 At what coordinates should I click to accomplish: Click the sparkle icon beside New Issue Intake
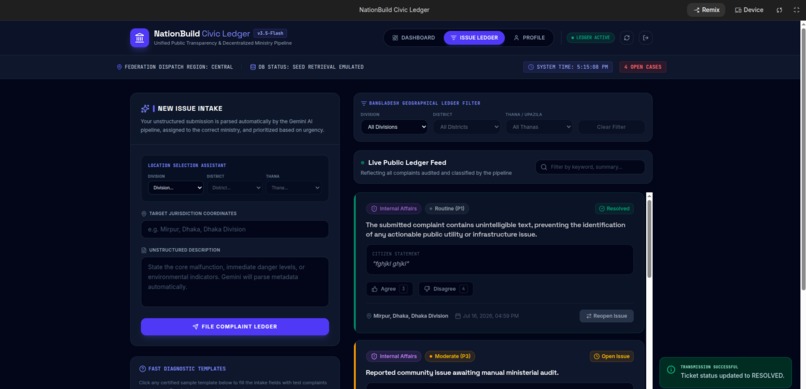(145, 109)
